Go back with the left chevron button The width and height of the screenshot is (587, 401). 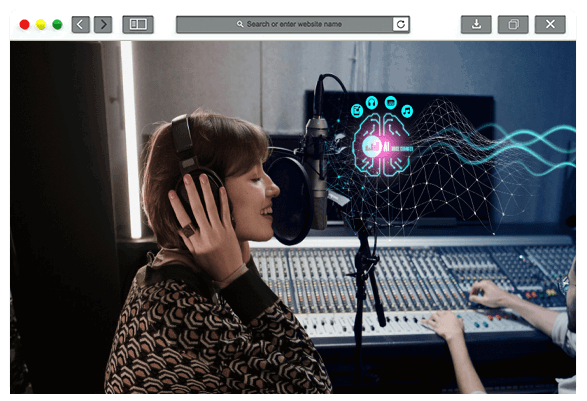coord(80,25)
